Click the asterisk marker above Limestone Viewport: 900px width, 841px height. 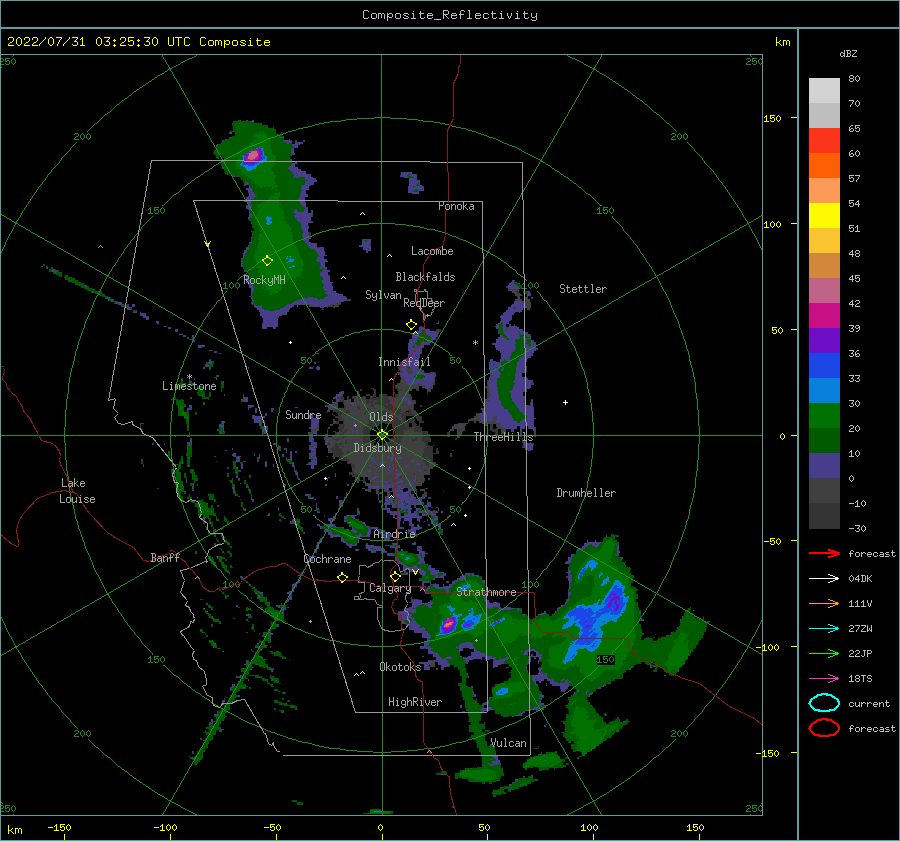[189, 377]
